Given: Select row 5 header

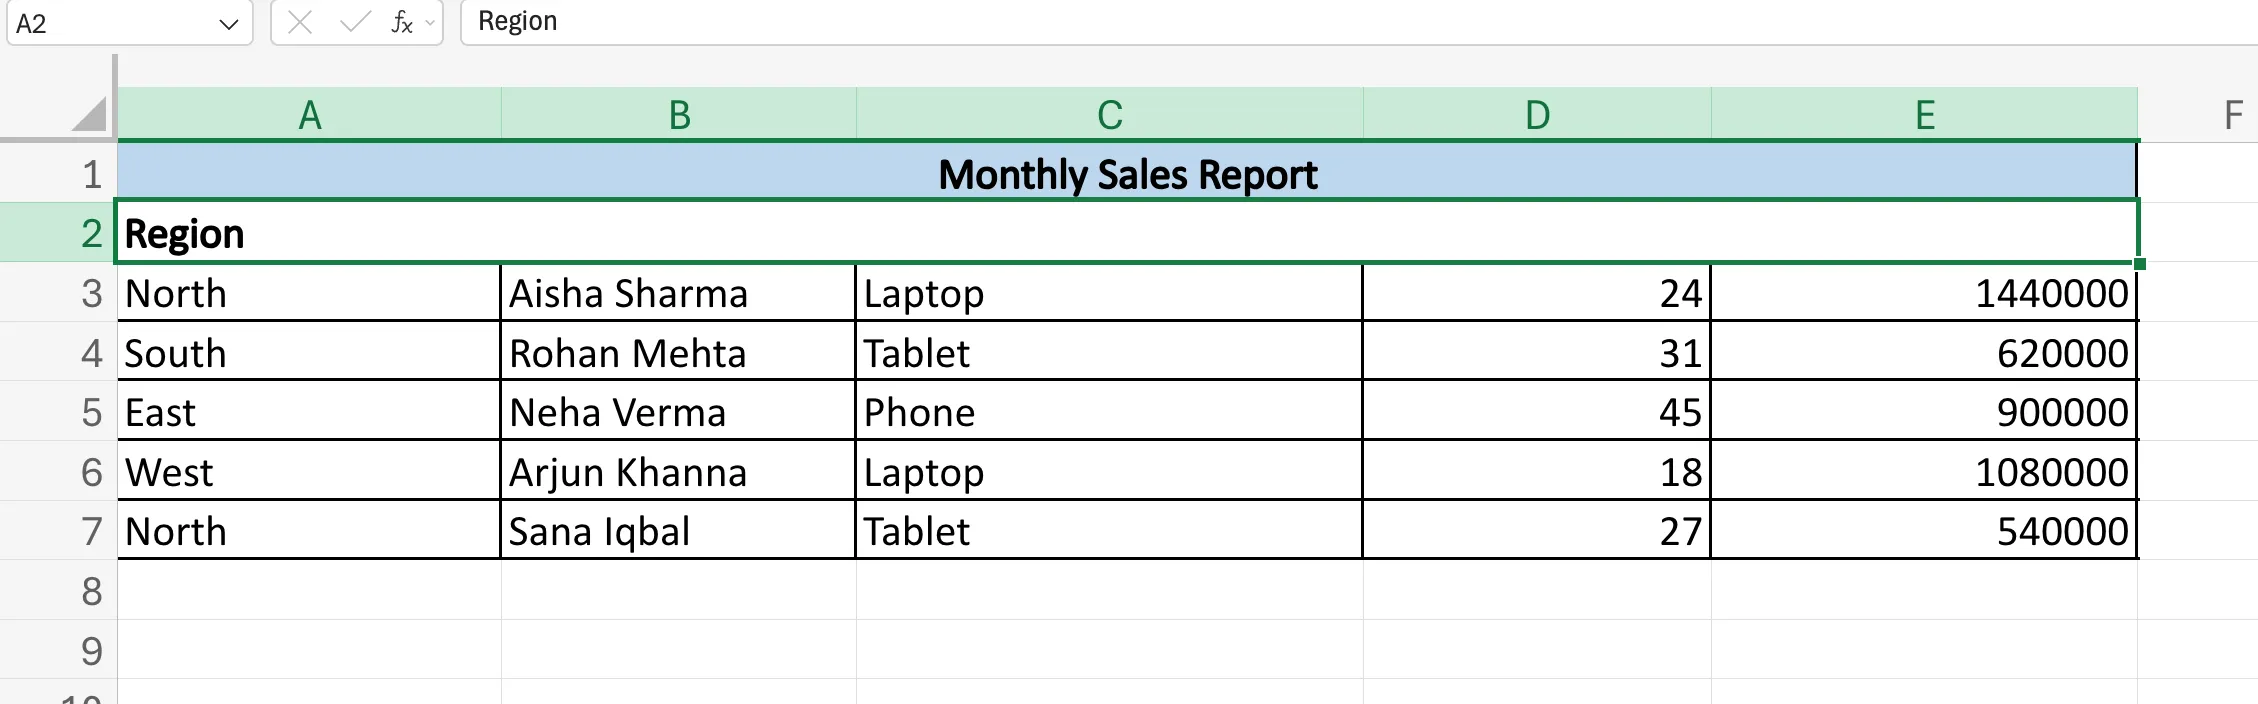Looking at the screenshot, I should click(91, 412).
